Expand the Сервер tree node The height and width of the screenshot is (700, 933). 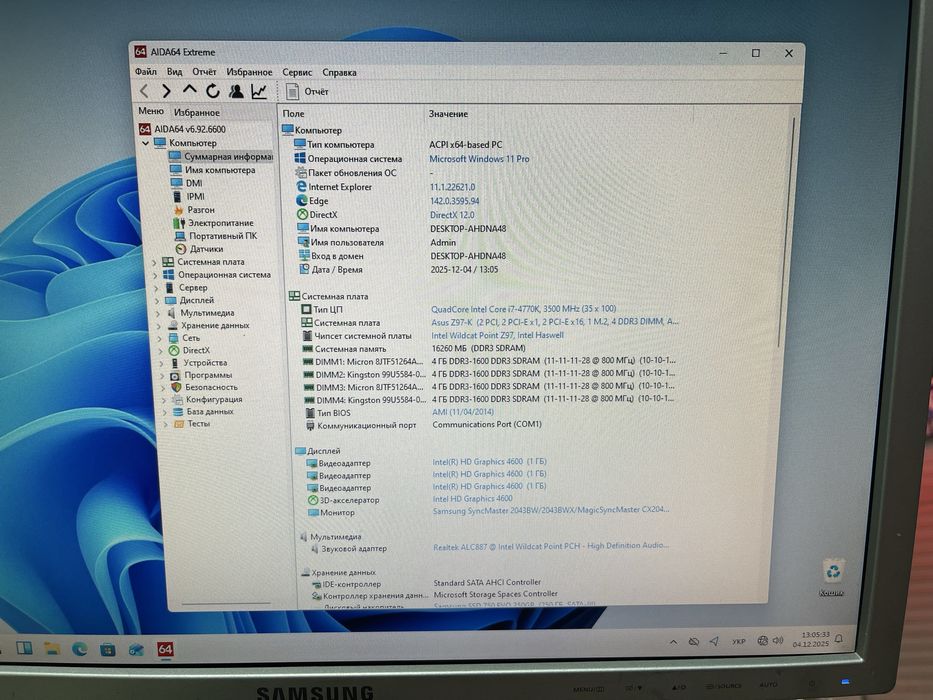pos(156,288)
